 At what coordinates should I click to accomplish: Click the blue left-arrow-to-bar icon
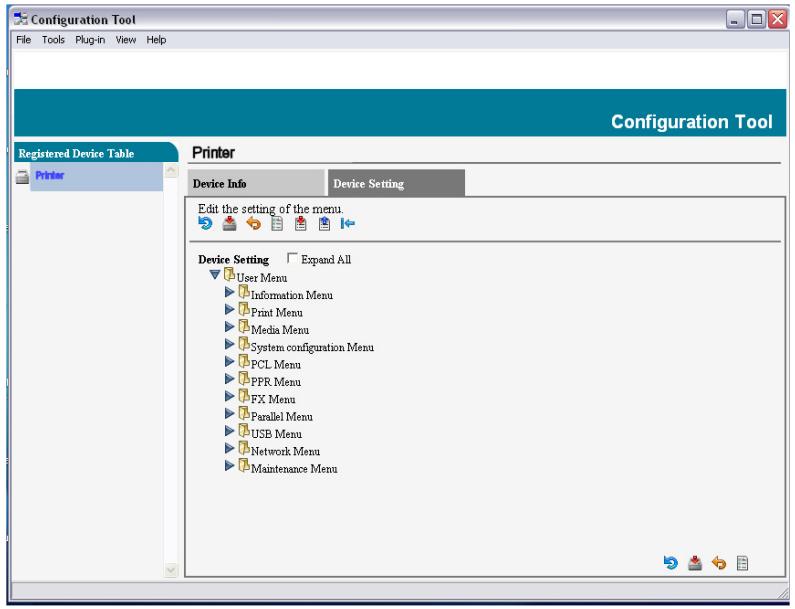click(347, 224)
